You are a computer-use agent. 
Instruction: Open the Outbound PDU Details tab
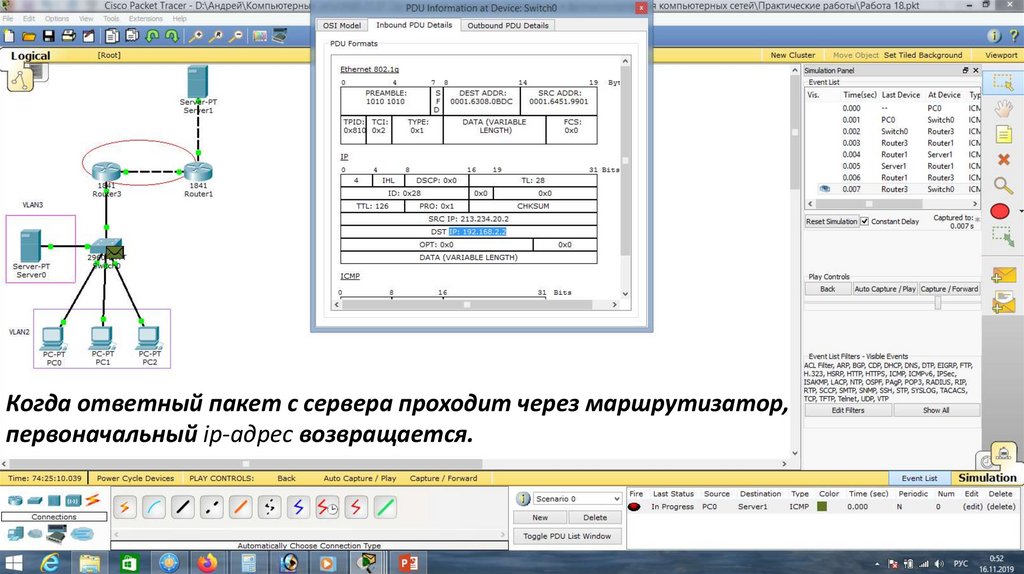point(507,25)
